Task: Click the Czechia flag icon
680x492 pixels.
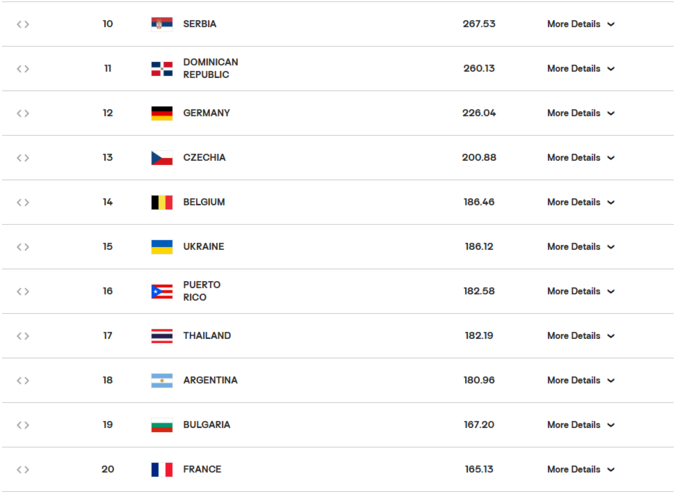Action: point(162,158)
